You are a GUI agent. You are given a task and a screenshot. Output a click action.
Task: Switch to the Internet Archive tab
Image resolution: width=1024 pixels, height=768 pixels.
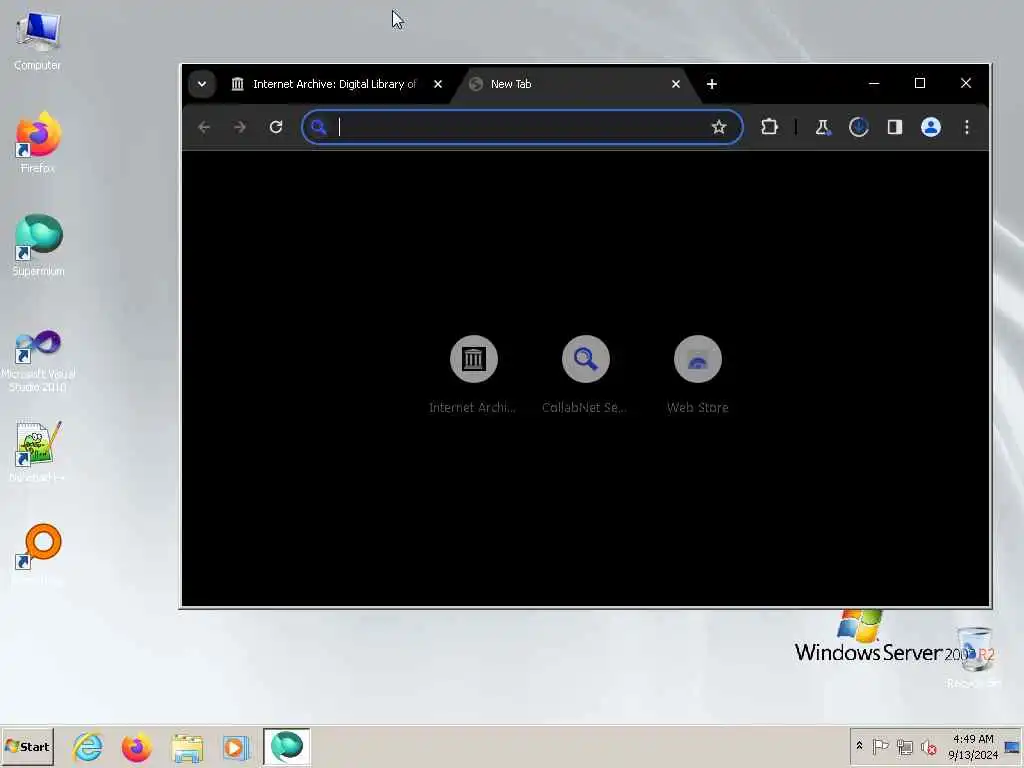(336, 84)
